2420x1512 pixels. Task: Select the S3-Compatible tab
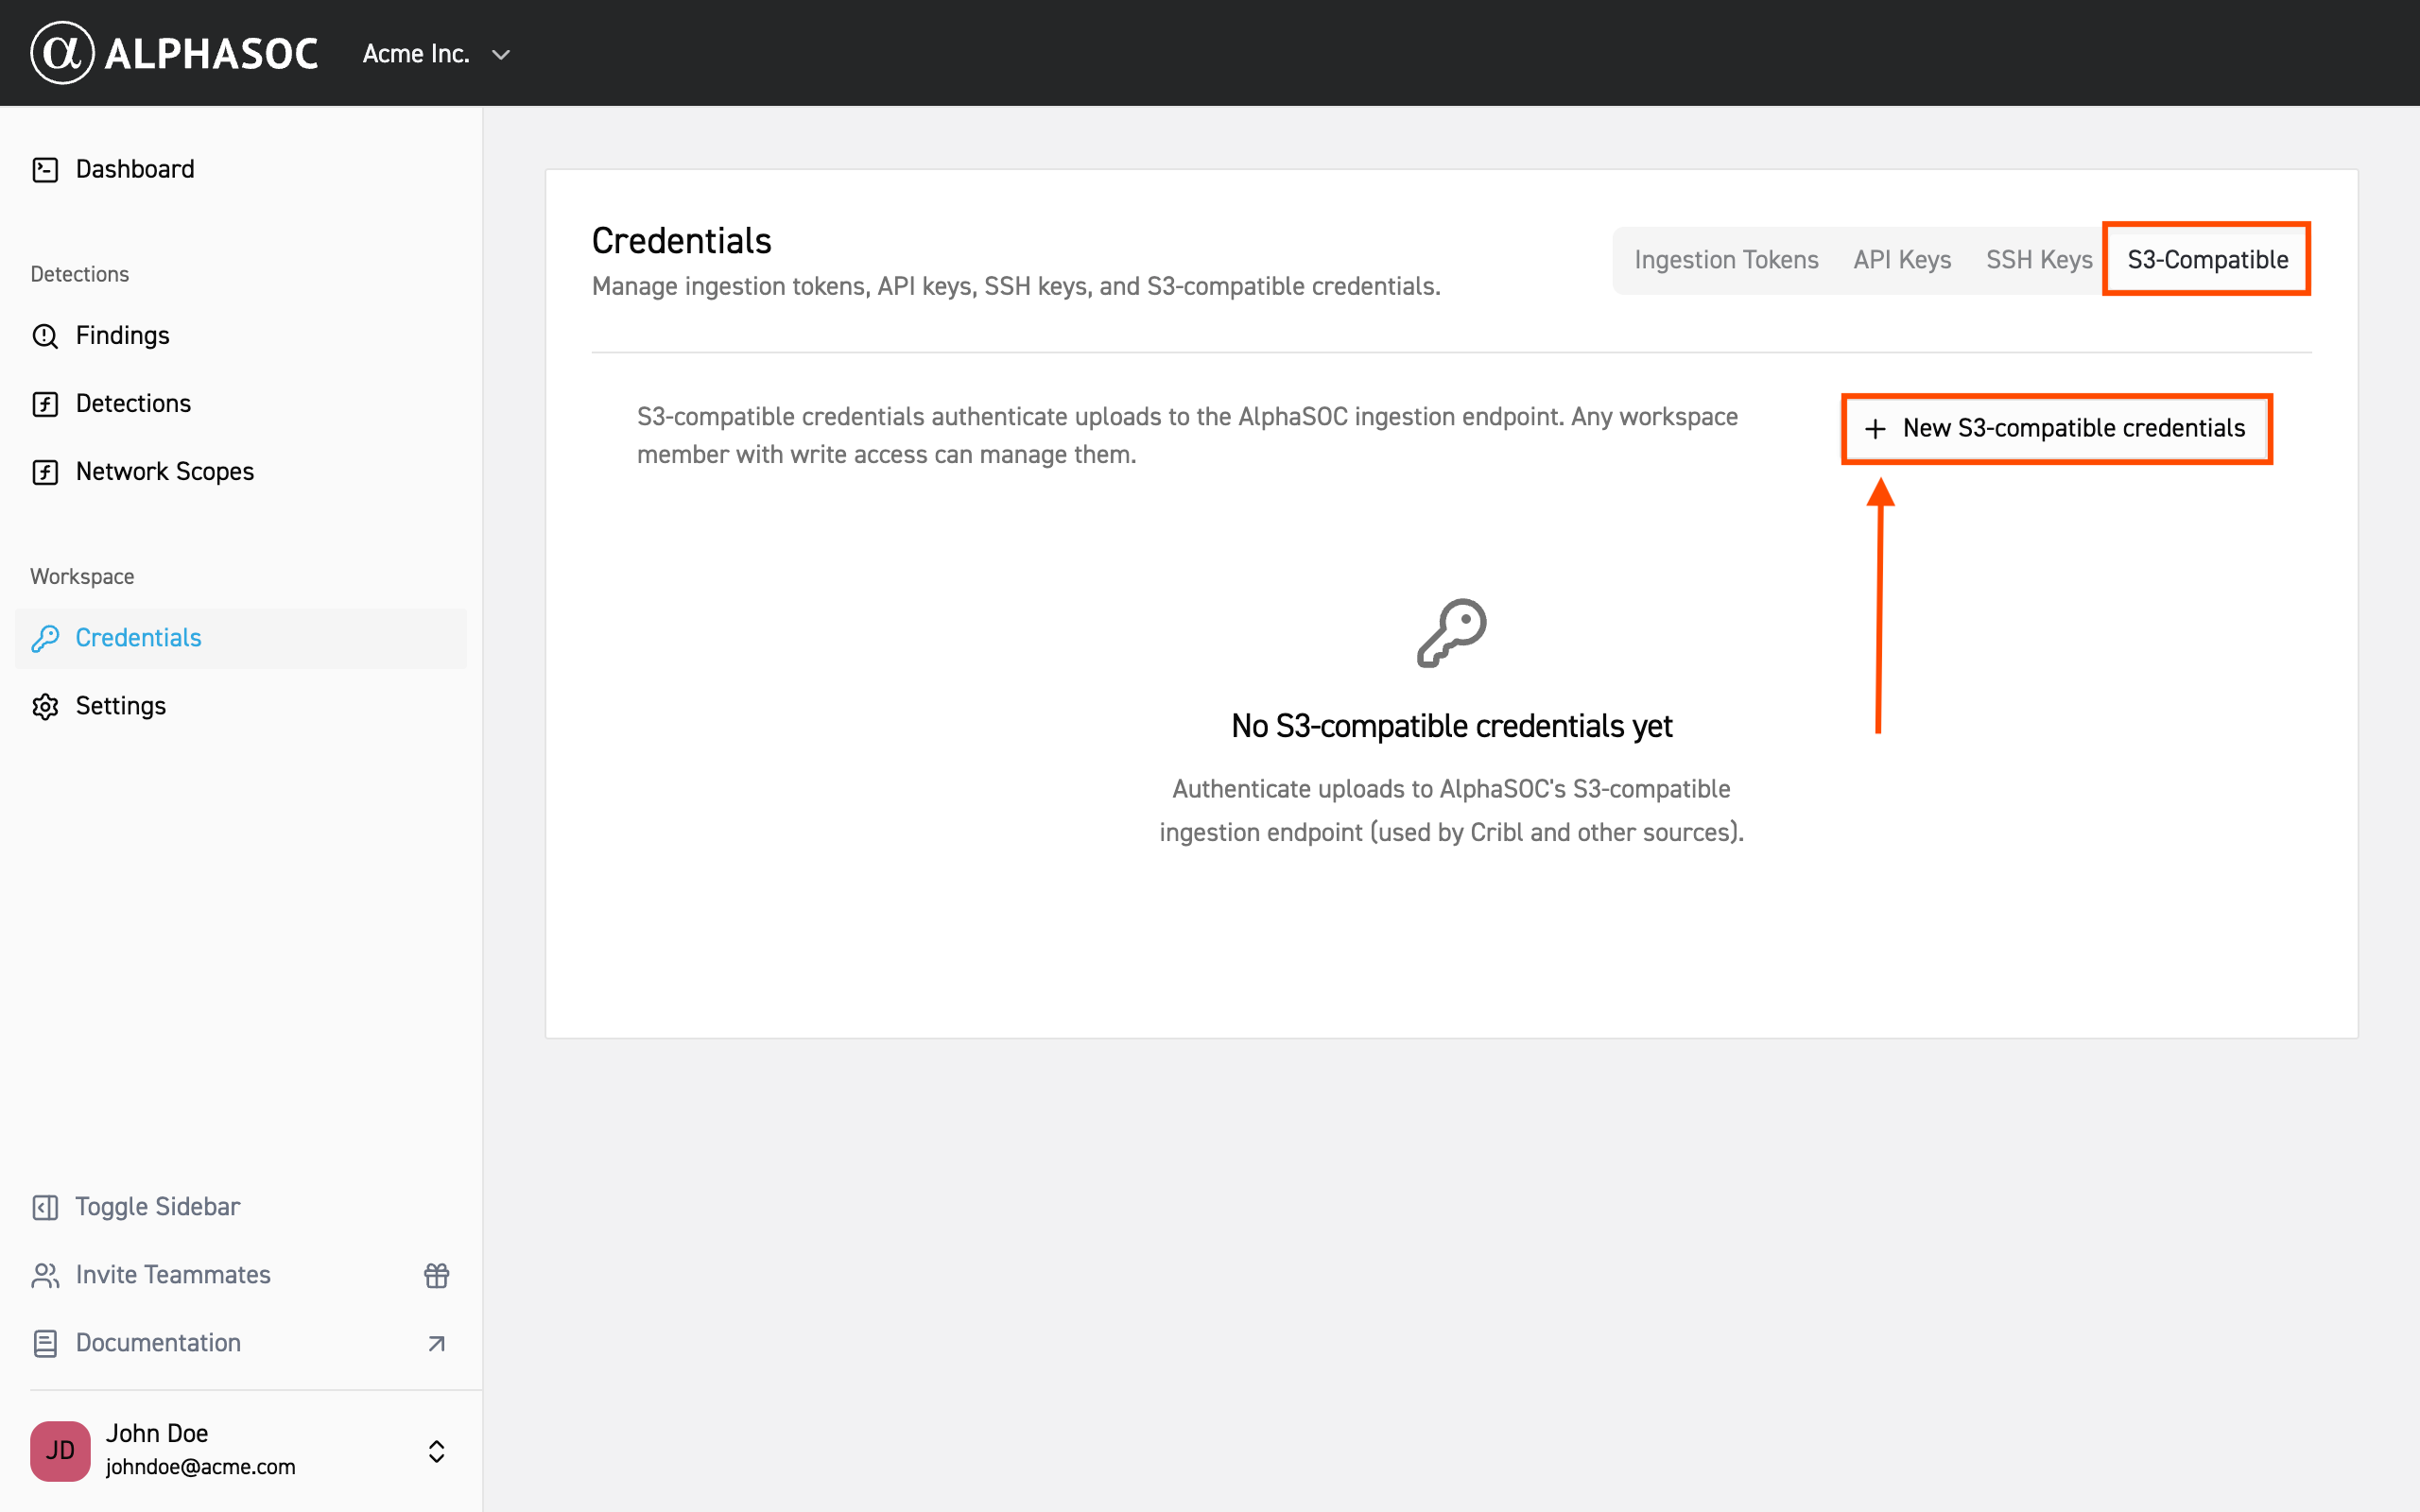(x=2207, y=260)
